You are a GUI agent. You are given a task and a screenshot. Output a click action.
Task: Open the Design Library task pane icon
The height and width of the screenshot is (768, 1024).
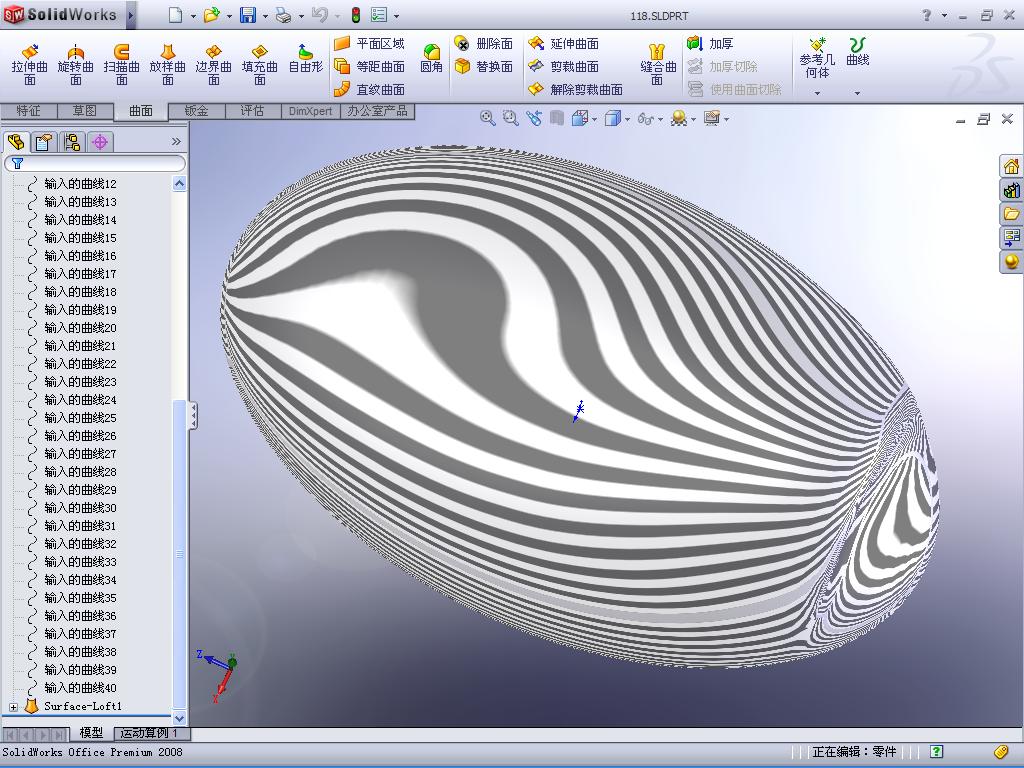1012,191
